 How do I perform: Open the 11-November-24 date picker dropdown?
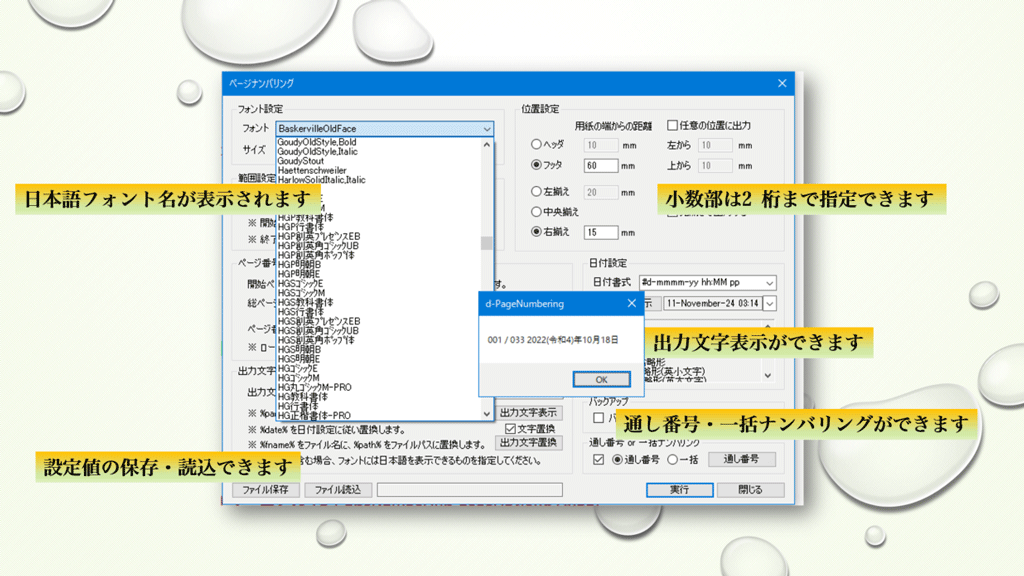pyautogui.click(x=769, y=303)
